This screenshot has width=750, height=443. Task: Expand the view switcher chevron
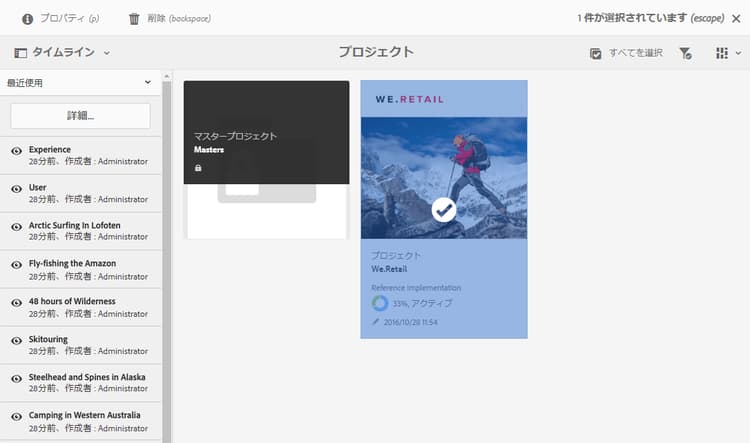click(739, 53)
